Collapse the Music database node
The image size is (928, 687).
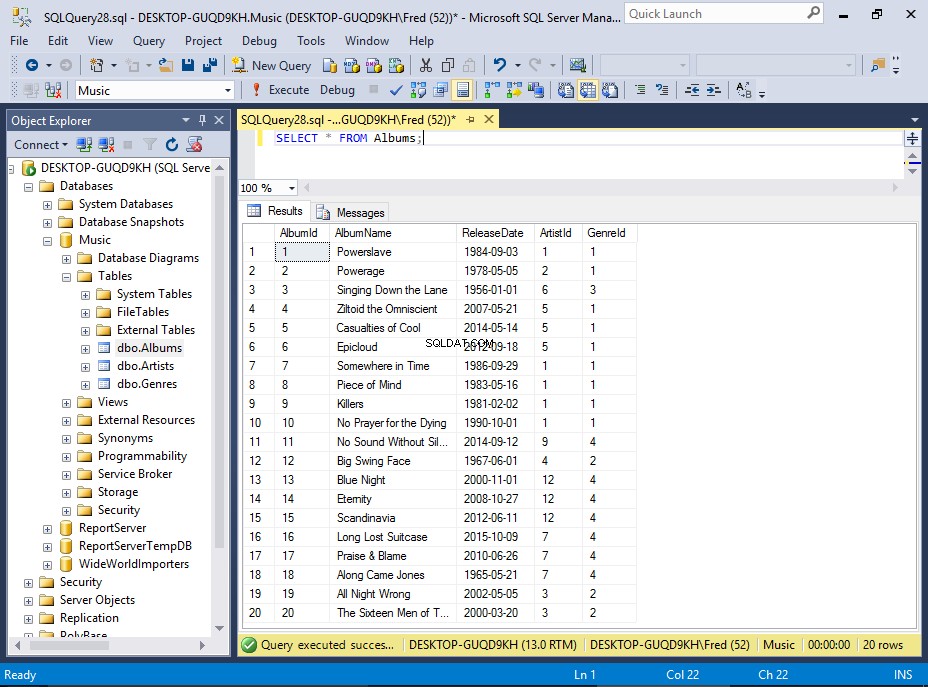47,241
